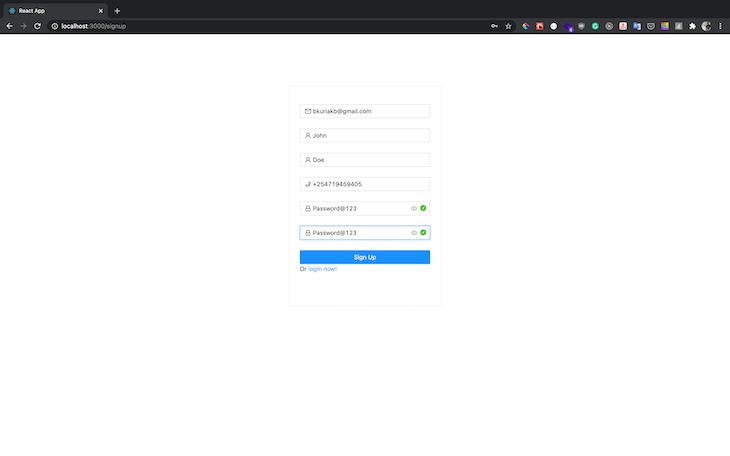Image resolution: width=730 pixels, height=456 pixels.
Task: Open Chrome three-dot menu
Action: pyautogui.click(x=720, y=26)
